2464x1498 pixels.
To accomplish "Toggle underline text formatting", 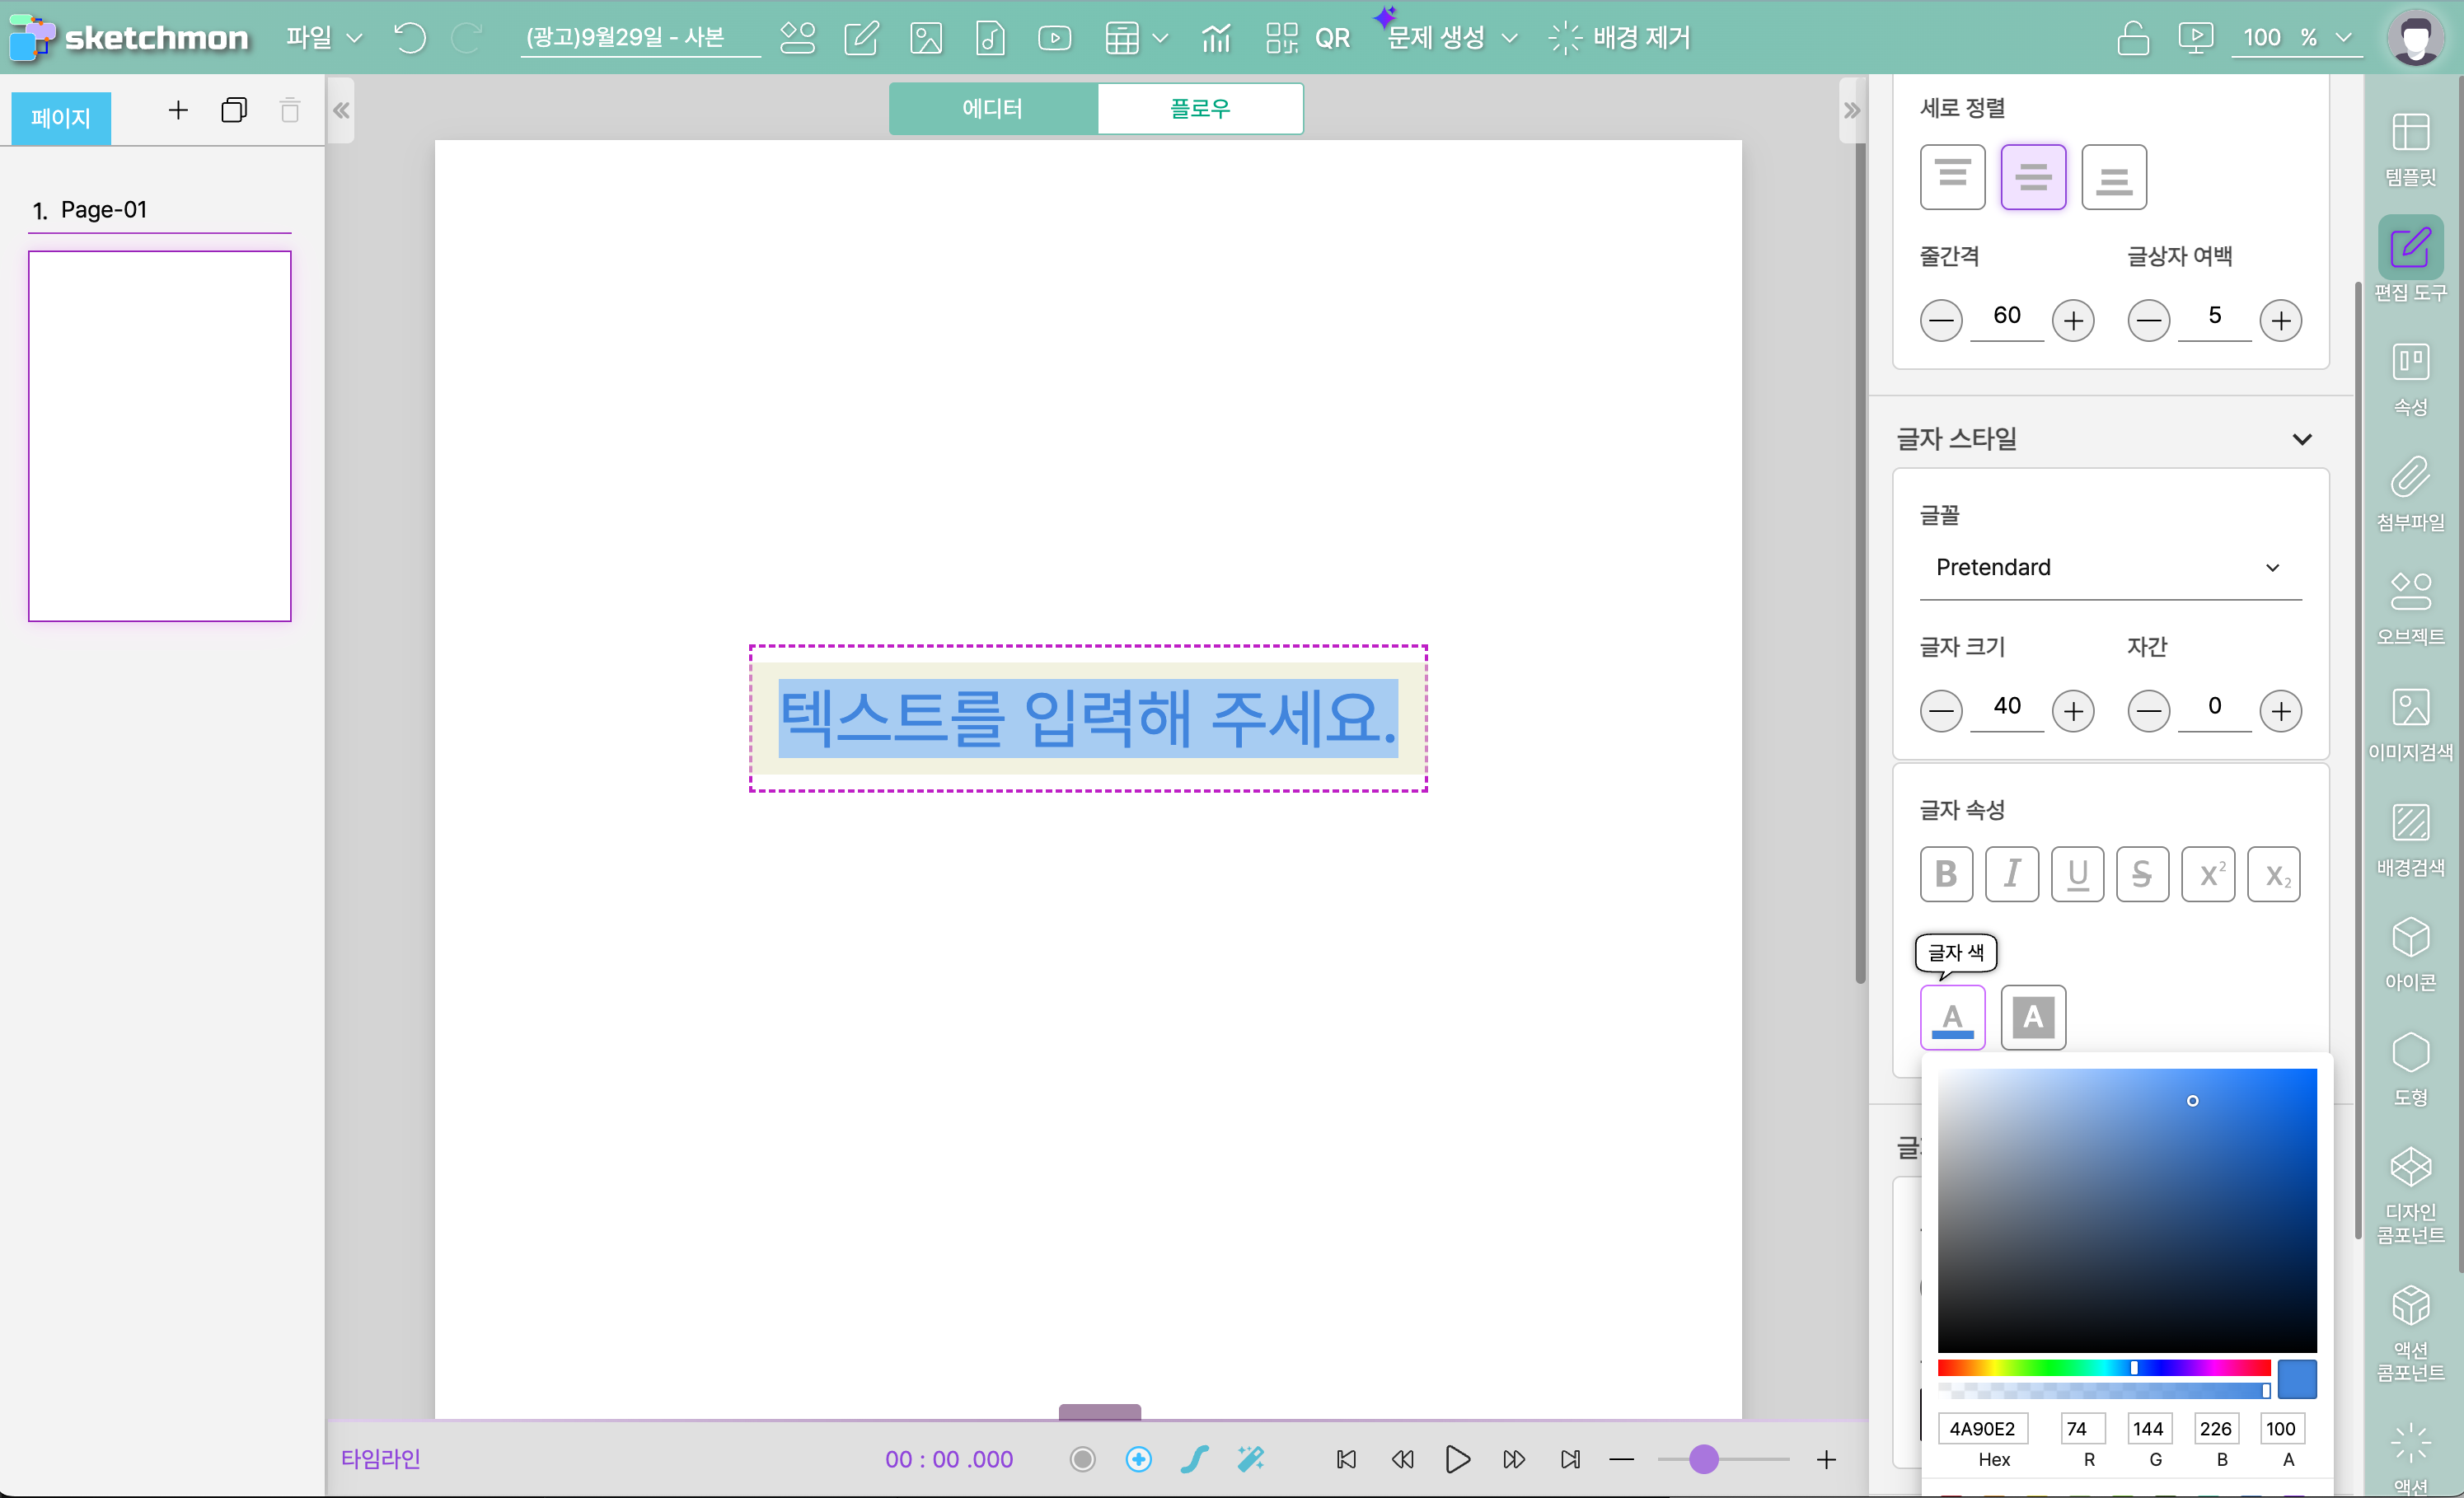I will pos(2077,874).
